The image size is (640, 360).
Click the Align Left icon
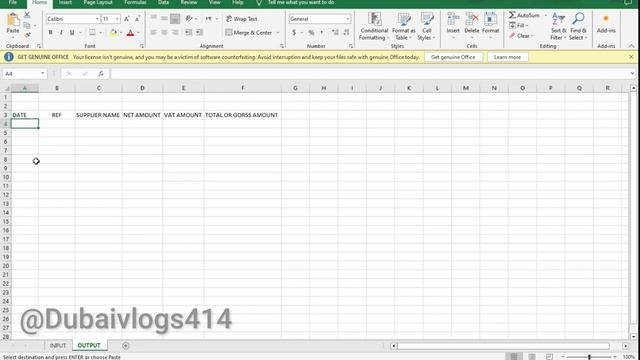point(153,32)
